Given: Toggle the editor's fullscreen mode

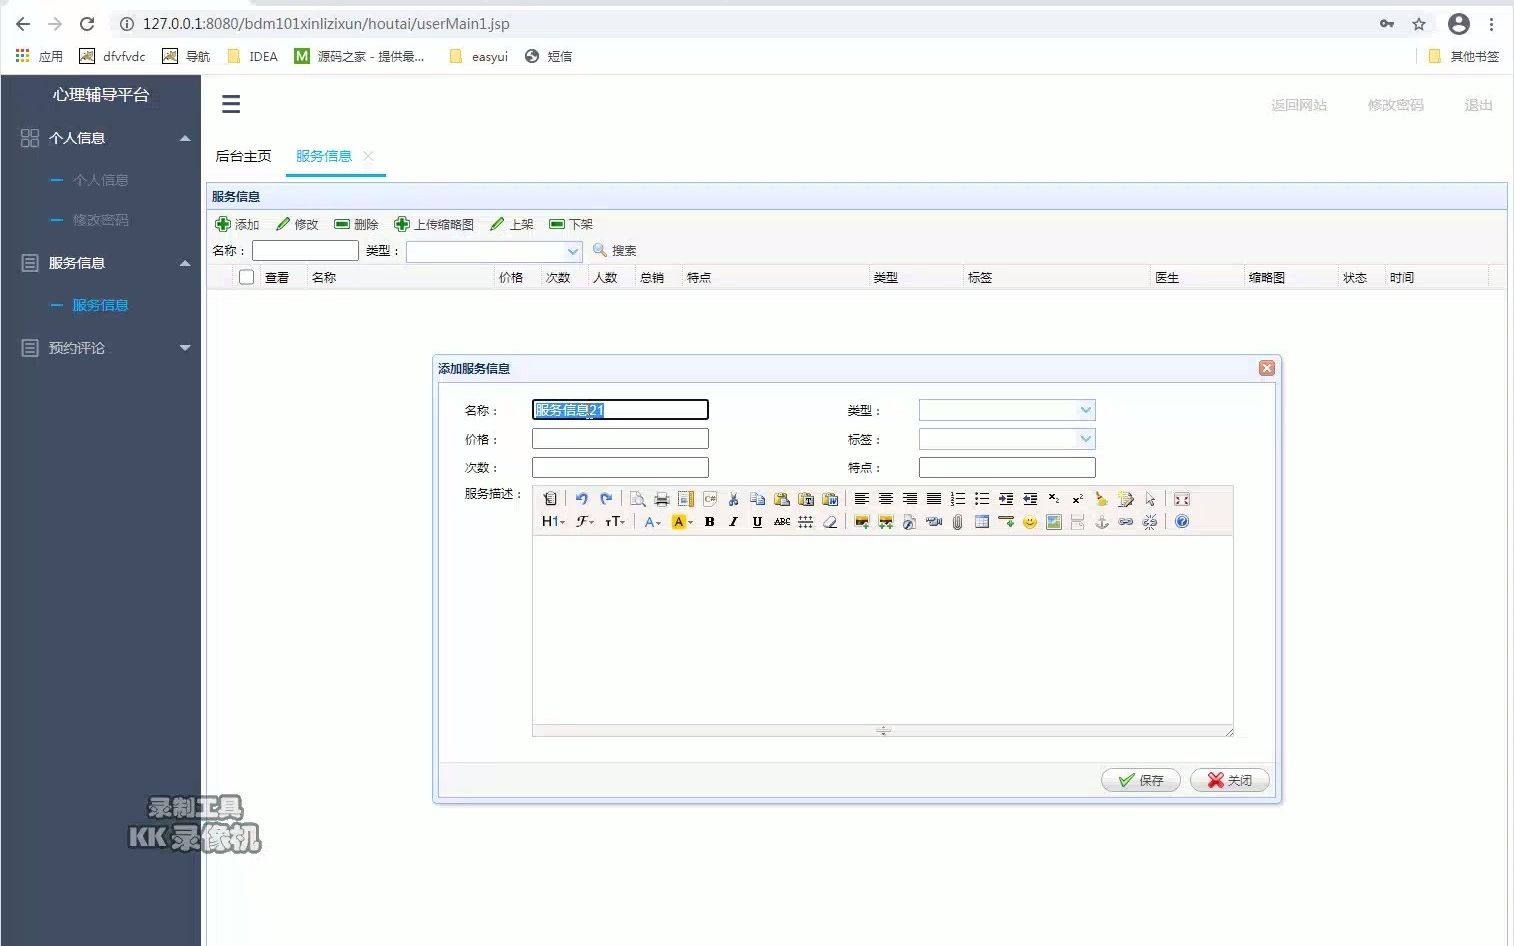Looking at the screenshot, I should click(1182, 499).
